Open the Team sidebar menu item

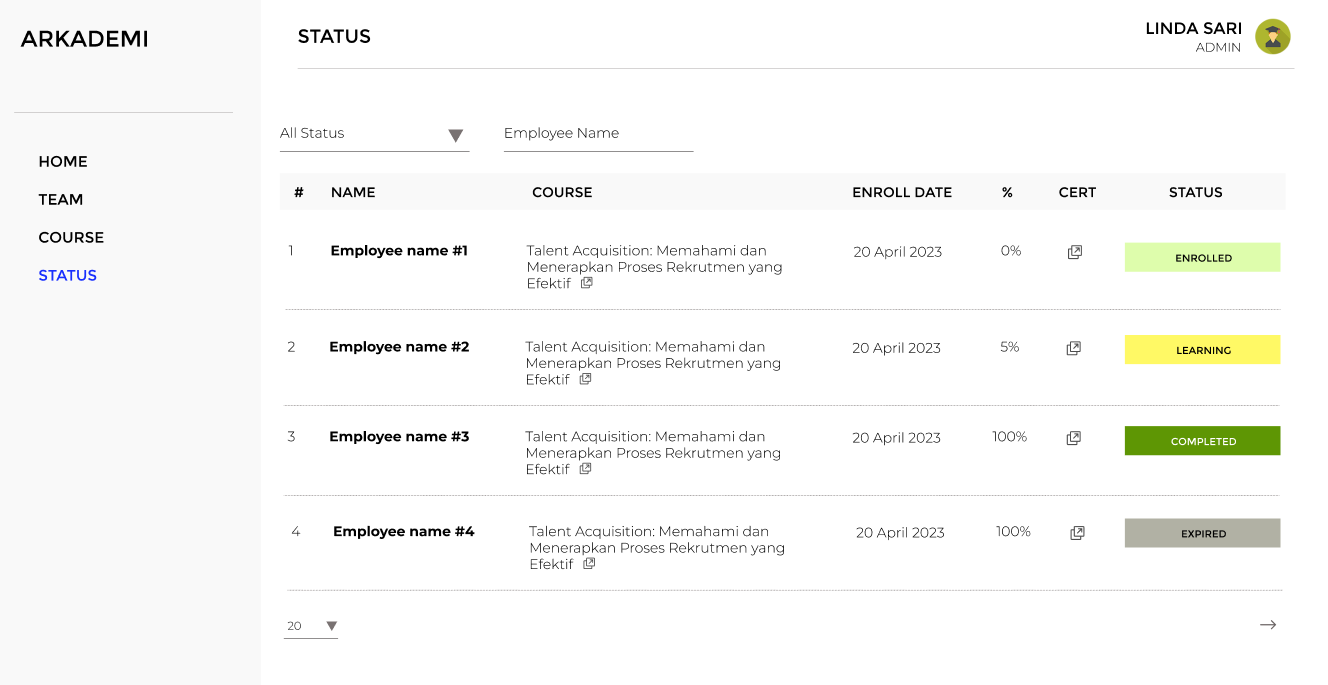coord(61,200)
